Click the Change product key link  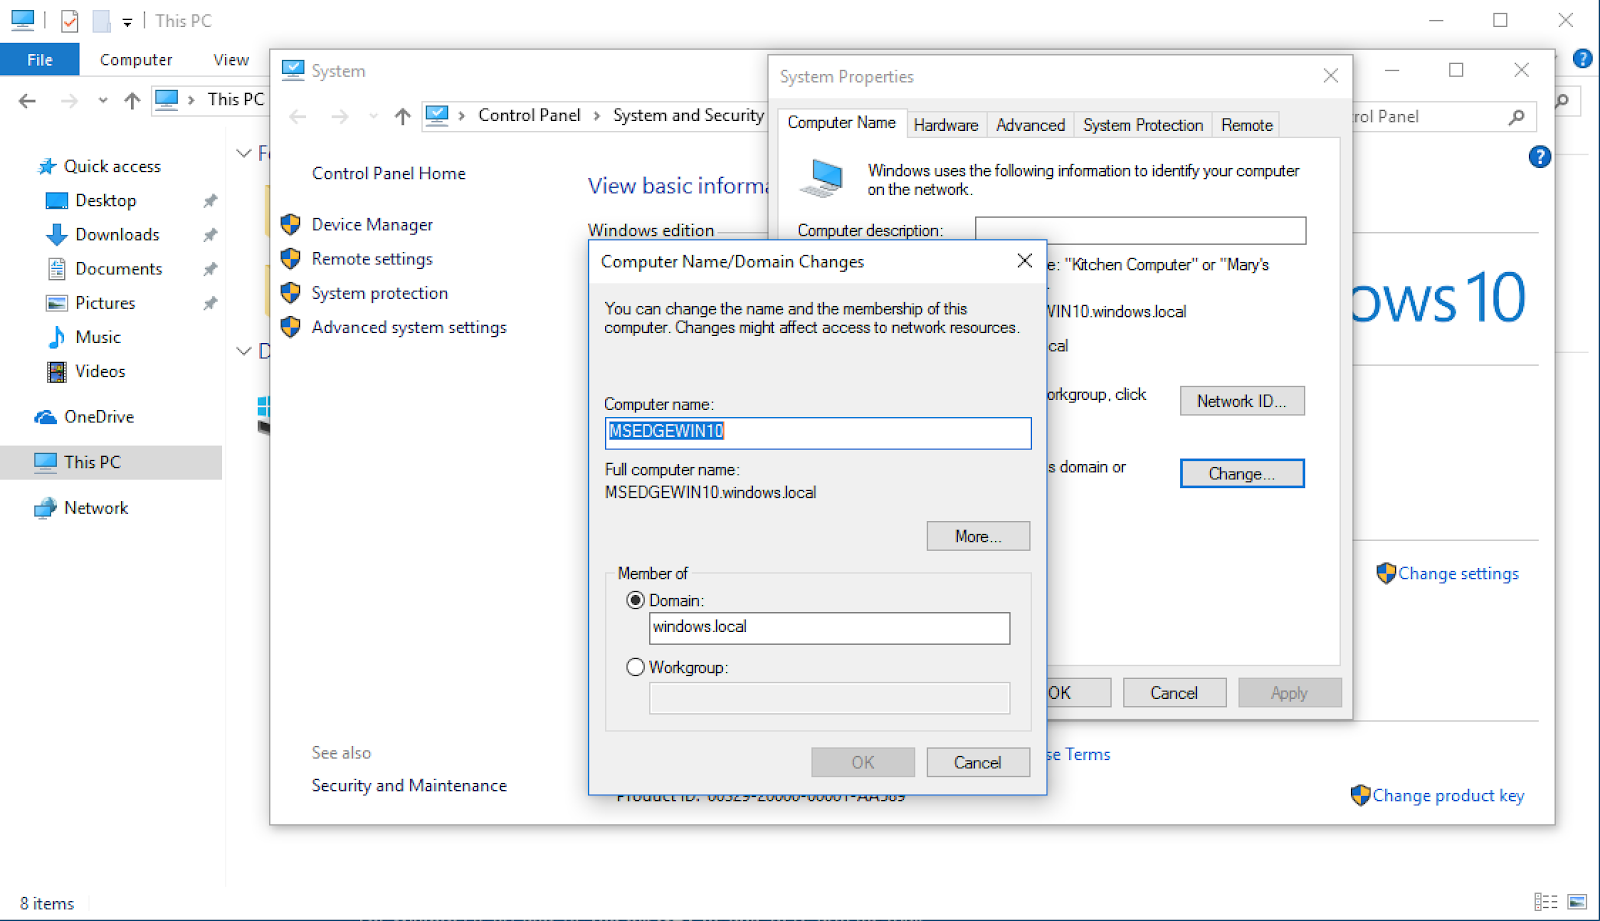(1448, 795)
